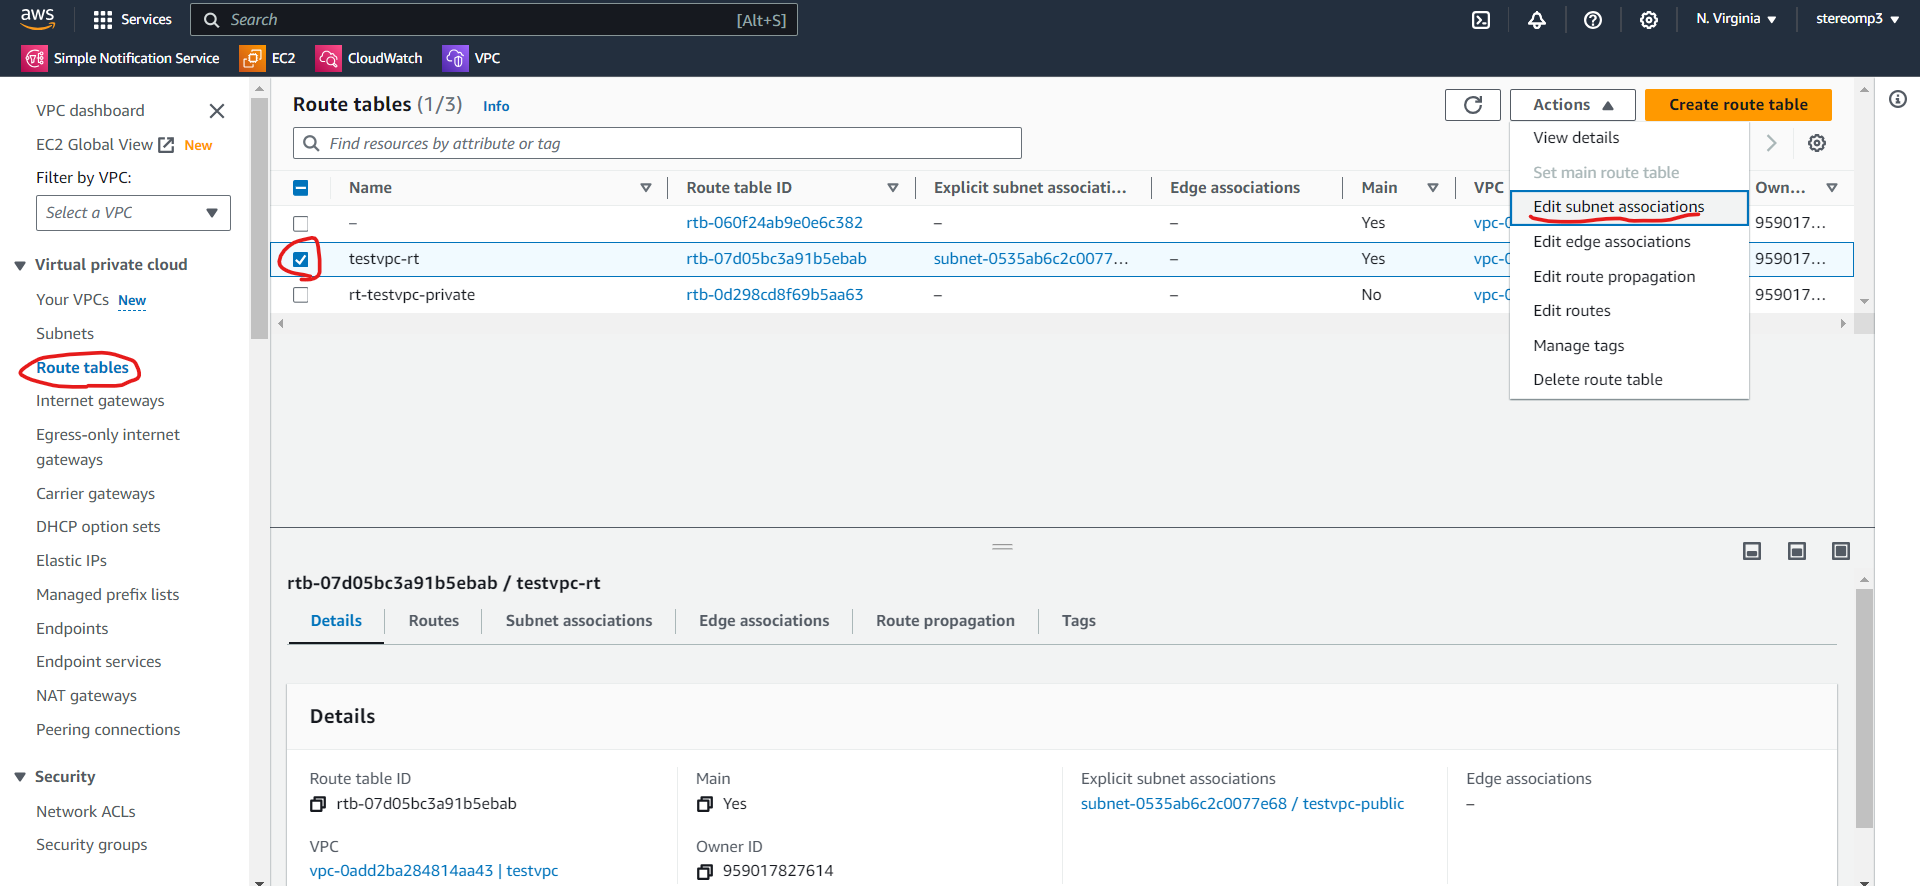The height and width of the screenshot is (886, 1920).
Task: Sort by the Main column arrow
Action: click(1433, 188)
